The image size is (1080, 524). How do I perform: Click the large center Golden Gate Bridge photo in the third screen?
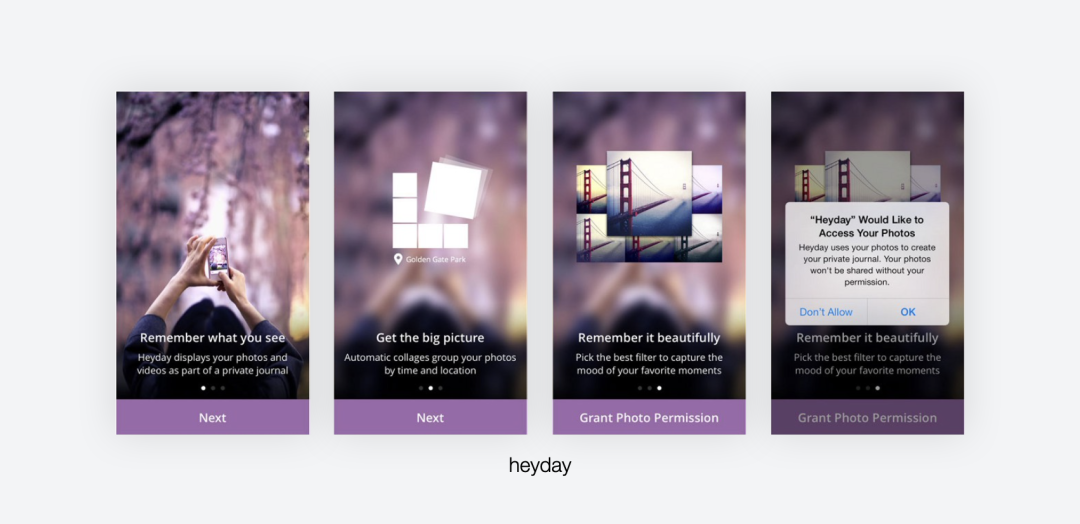[x=649, y=193]
